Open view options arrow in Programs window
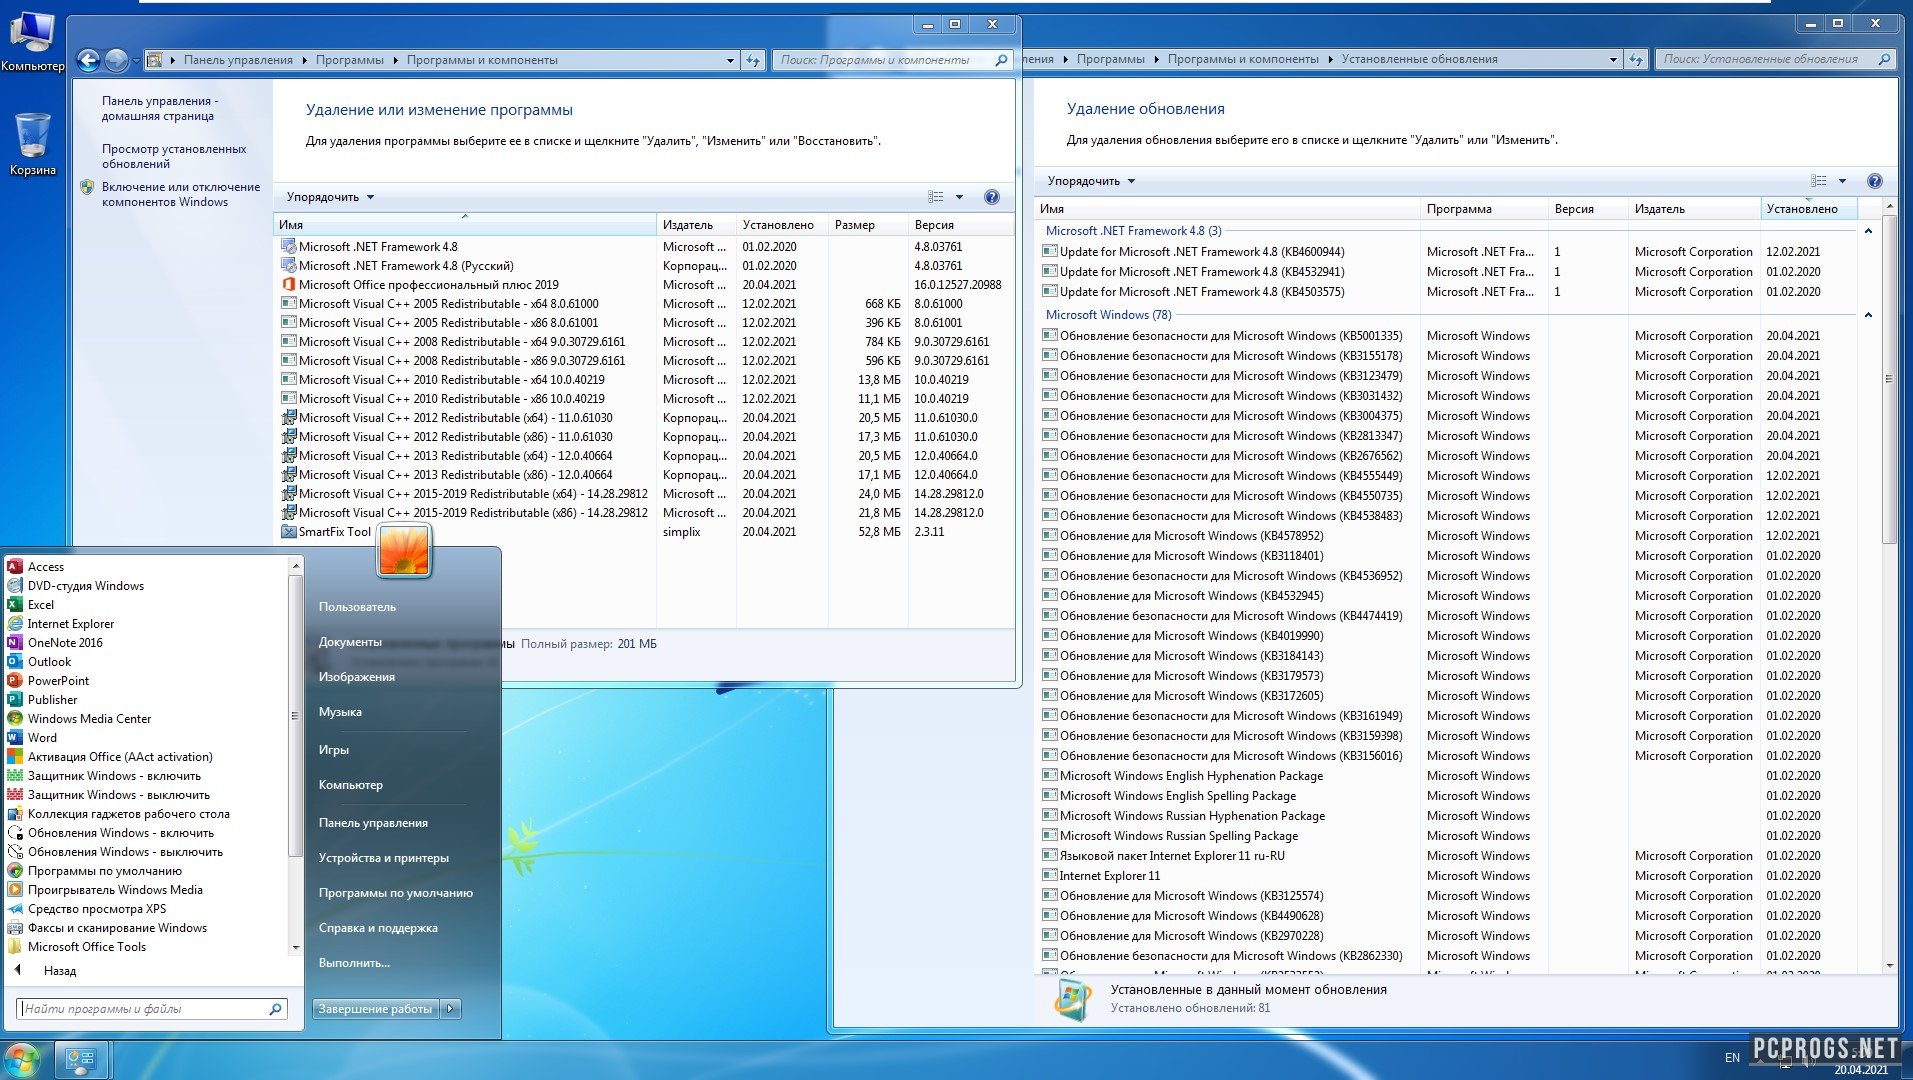Viewport: 1913px width, 1080px height. coord(959,197)
